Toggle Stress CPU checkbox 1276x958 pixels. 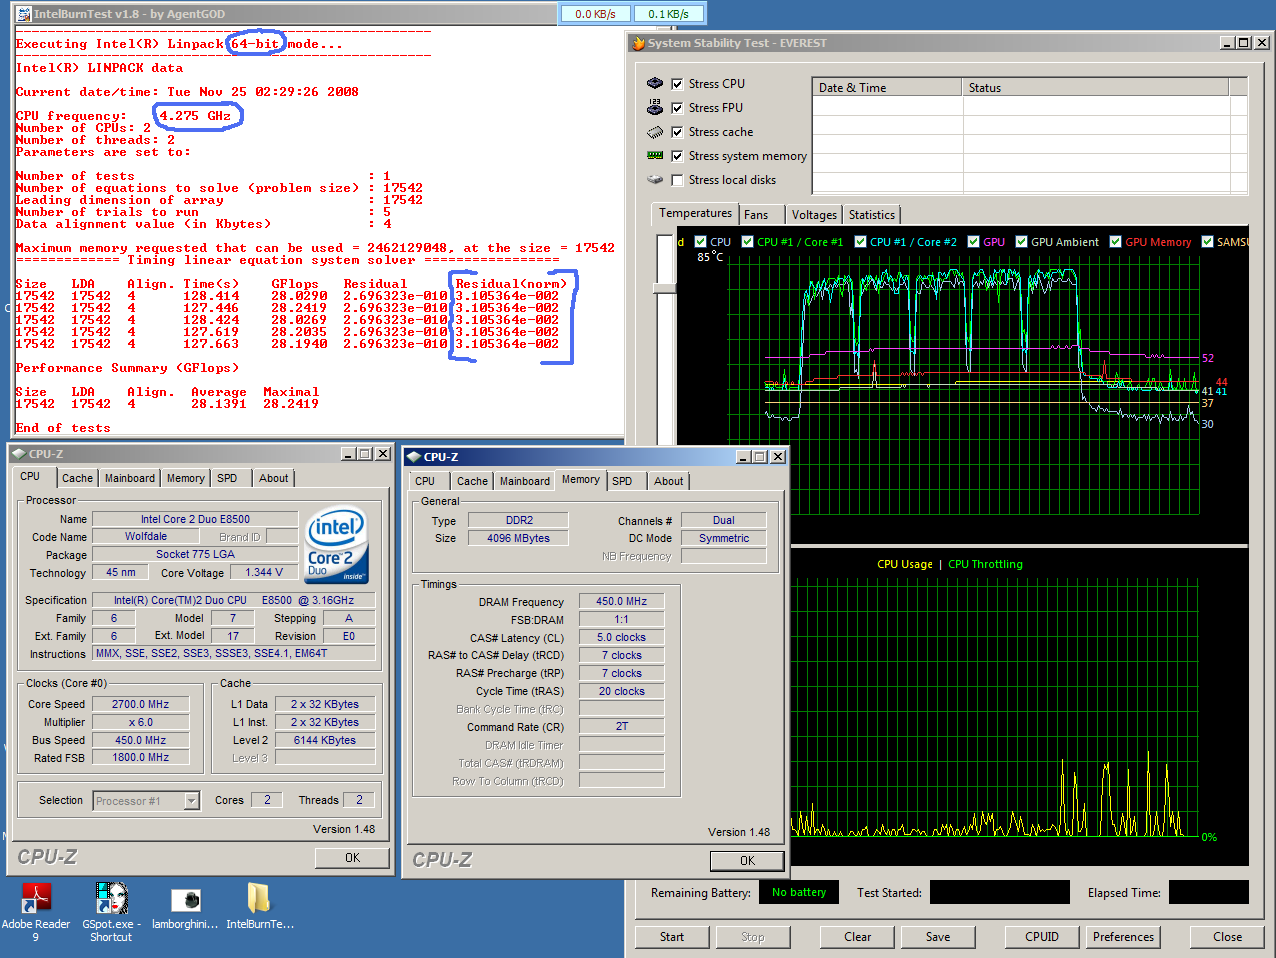[x=677, y=84]
